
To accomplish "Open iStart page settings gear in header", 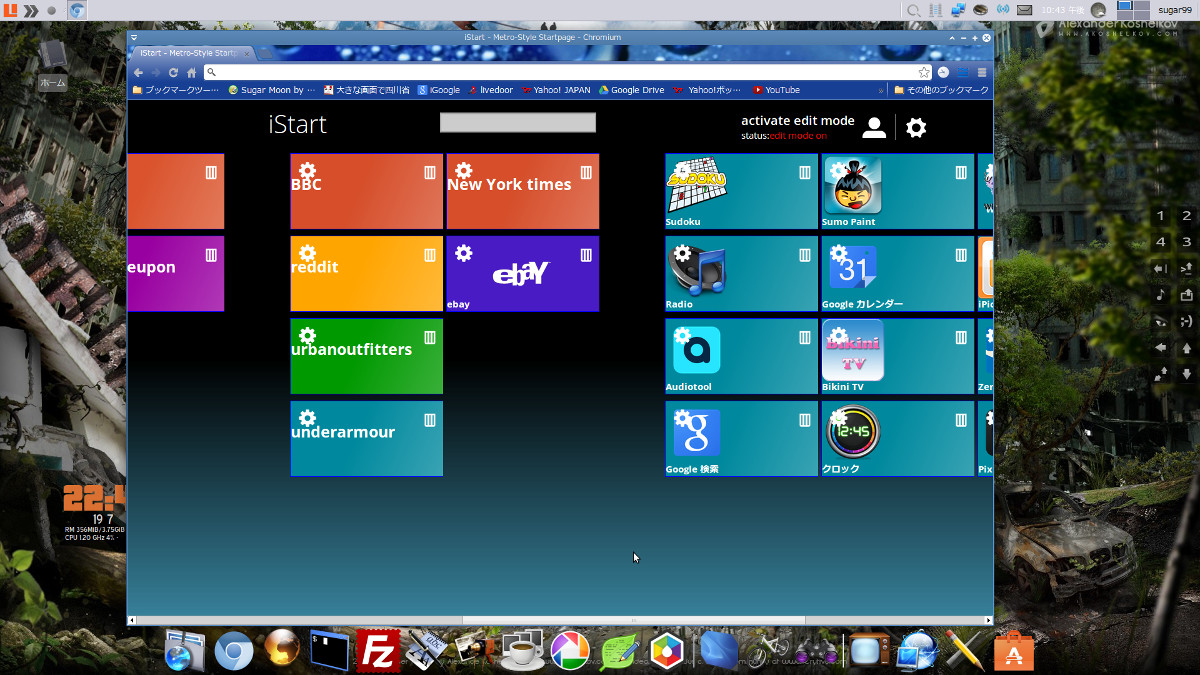I will pyautogui.click(x=916, y=127).
